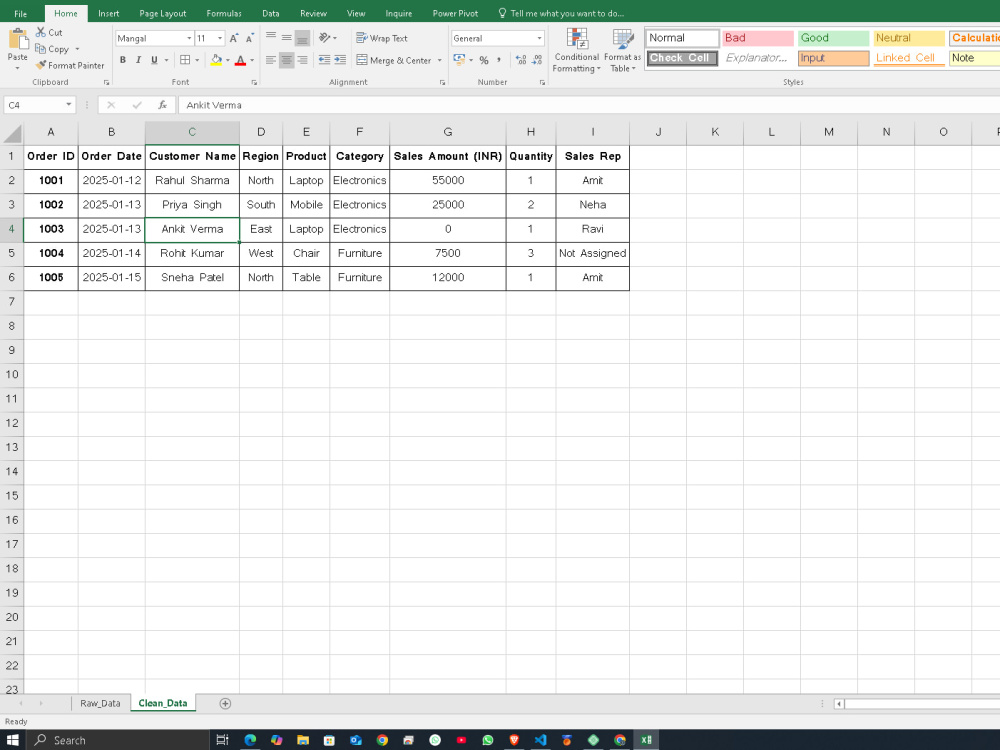Image resolution: width=1000 pixels, height=750 pixels.
Task: Open the Fill Color dropdown arrow
Action: pos(228,60)
